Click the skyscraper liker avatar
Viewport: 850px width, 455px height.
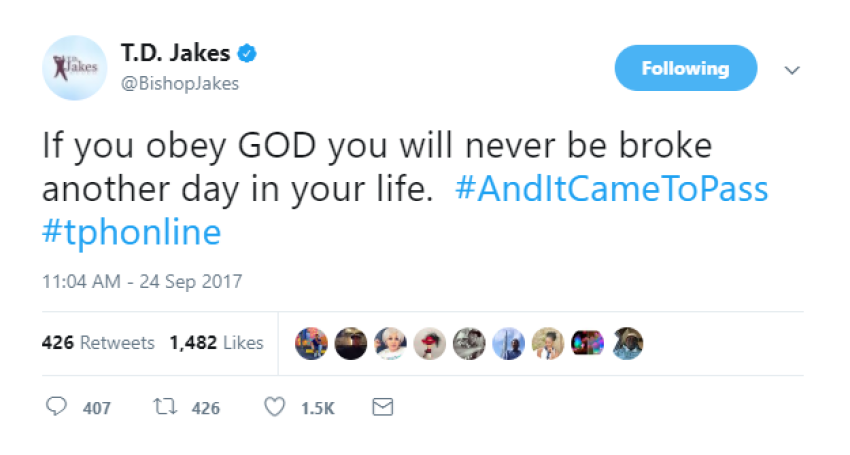[508, 343]
